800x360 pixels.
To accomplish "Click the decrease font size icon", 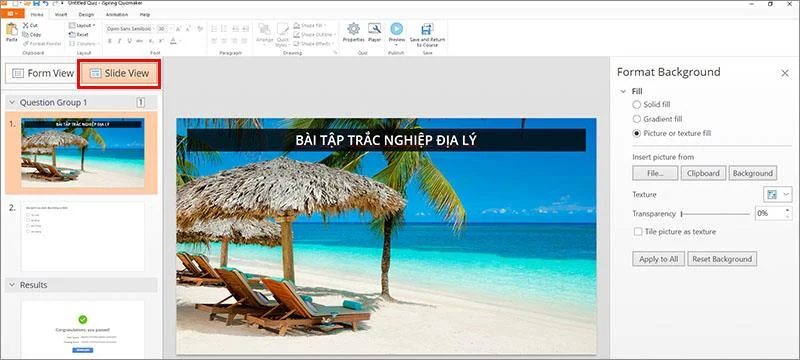I will tap(190, 29).
